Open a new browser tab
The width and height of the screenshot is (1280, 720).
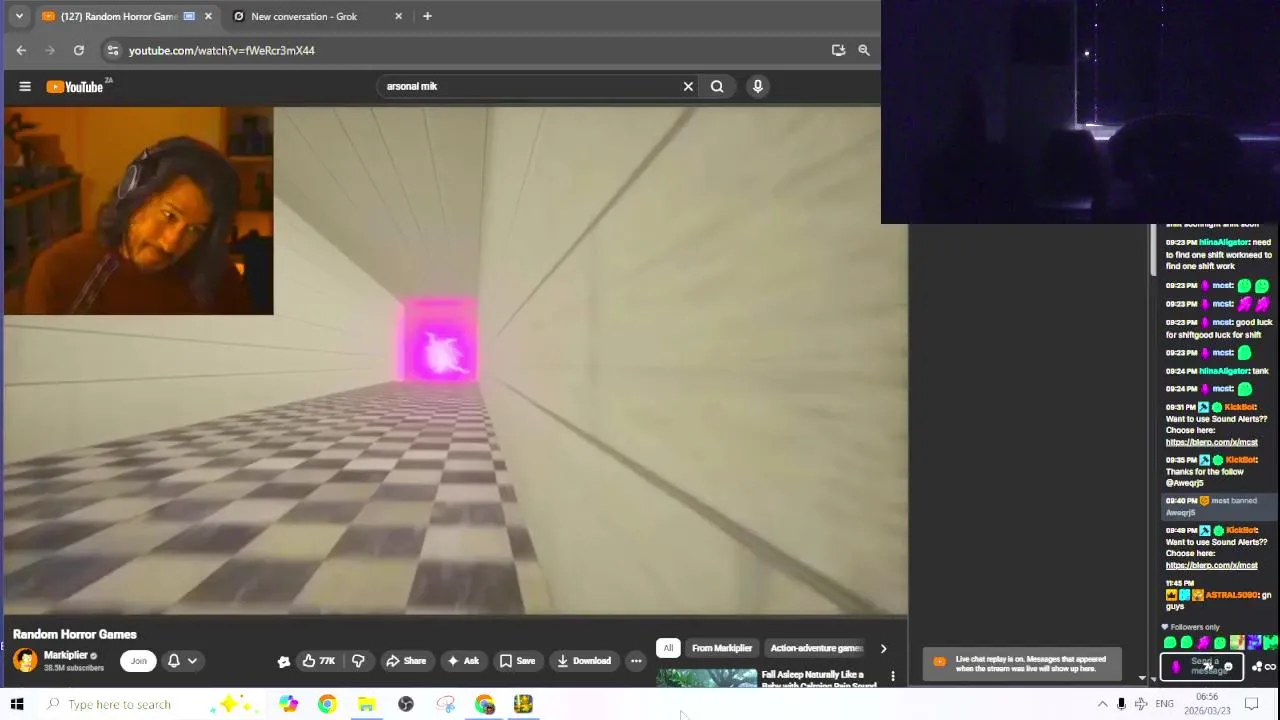pos(427,16)
